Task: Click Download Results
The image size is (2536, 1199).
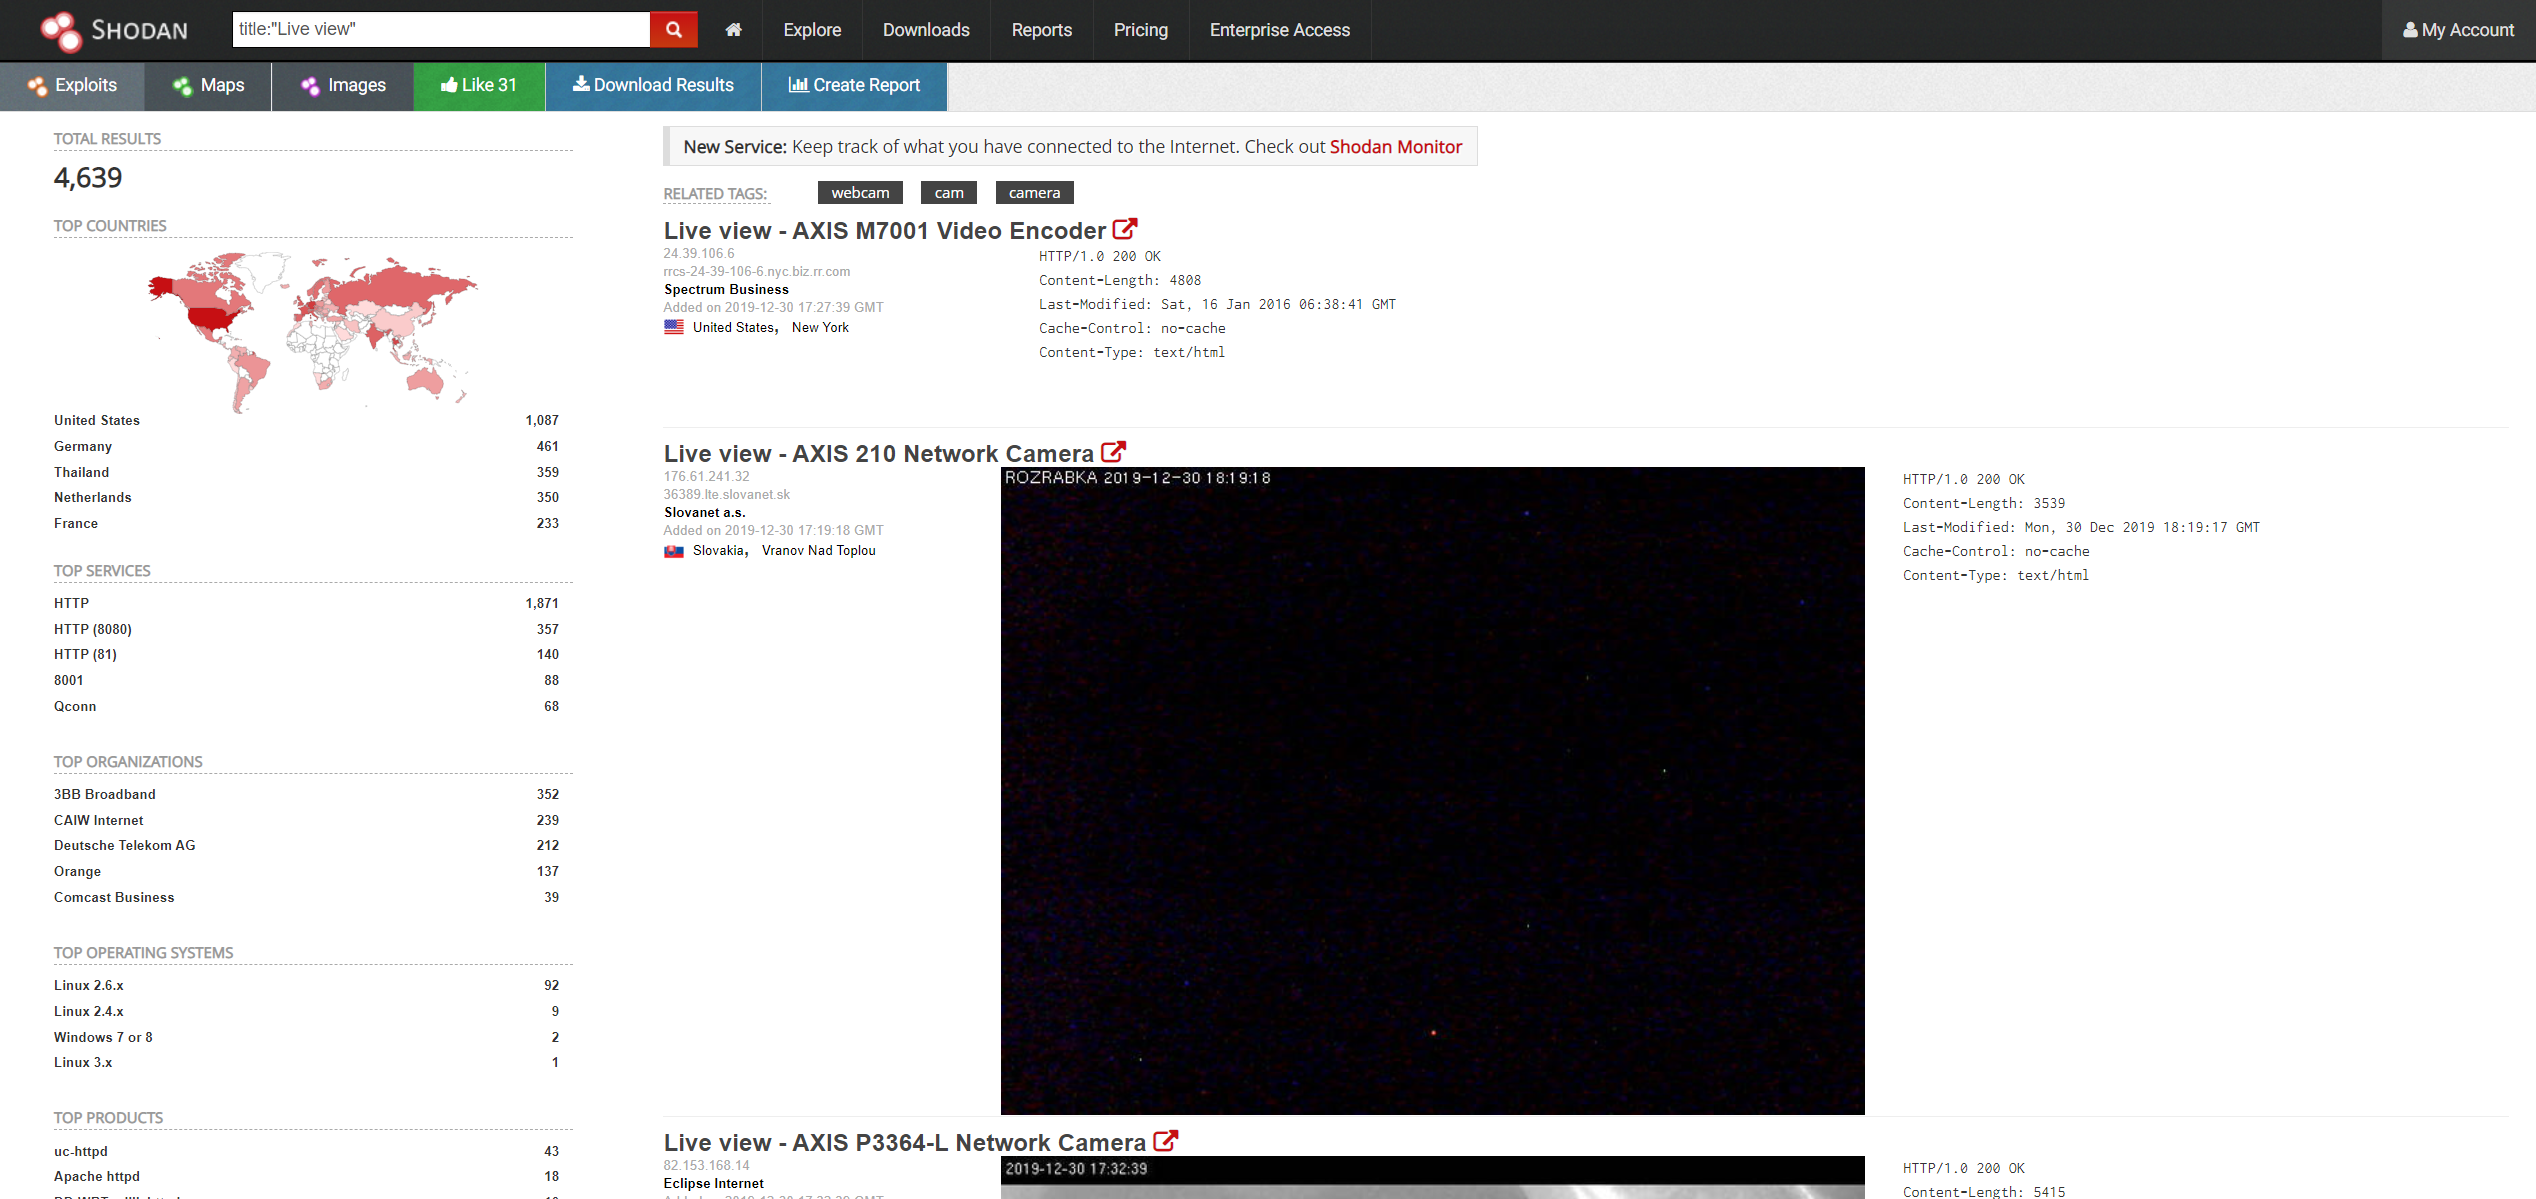Action: pyautogui.click(x=653, y=86)
